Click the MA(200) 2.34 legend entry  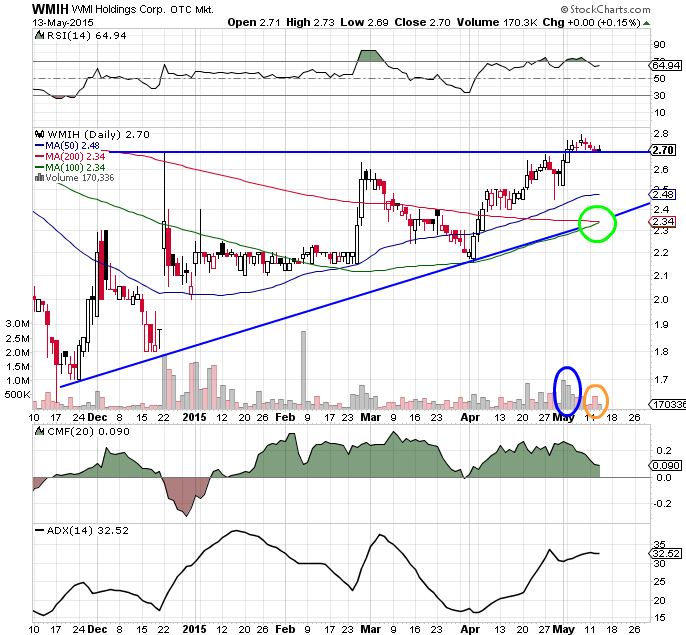tap(75, 157)
